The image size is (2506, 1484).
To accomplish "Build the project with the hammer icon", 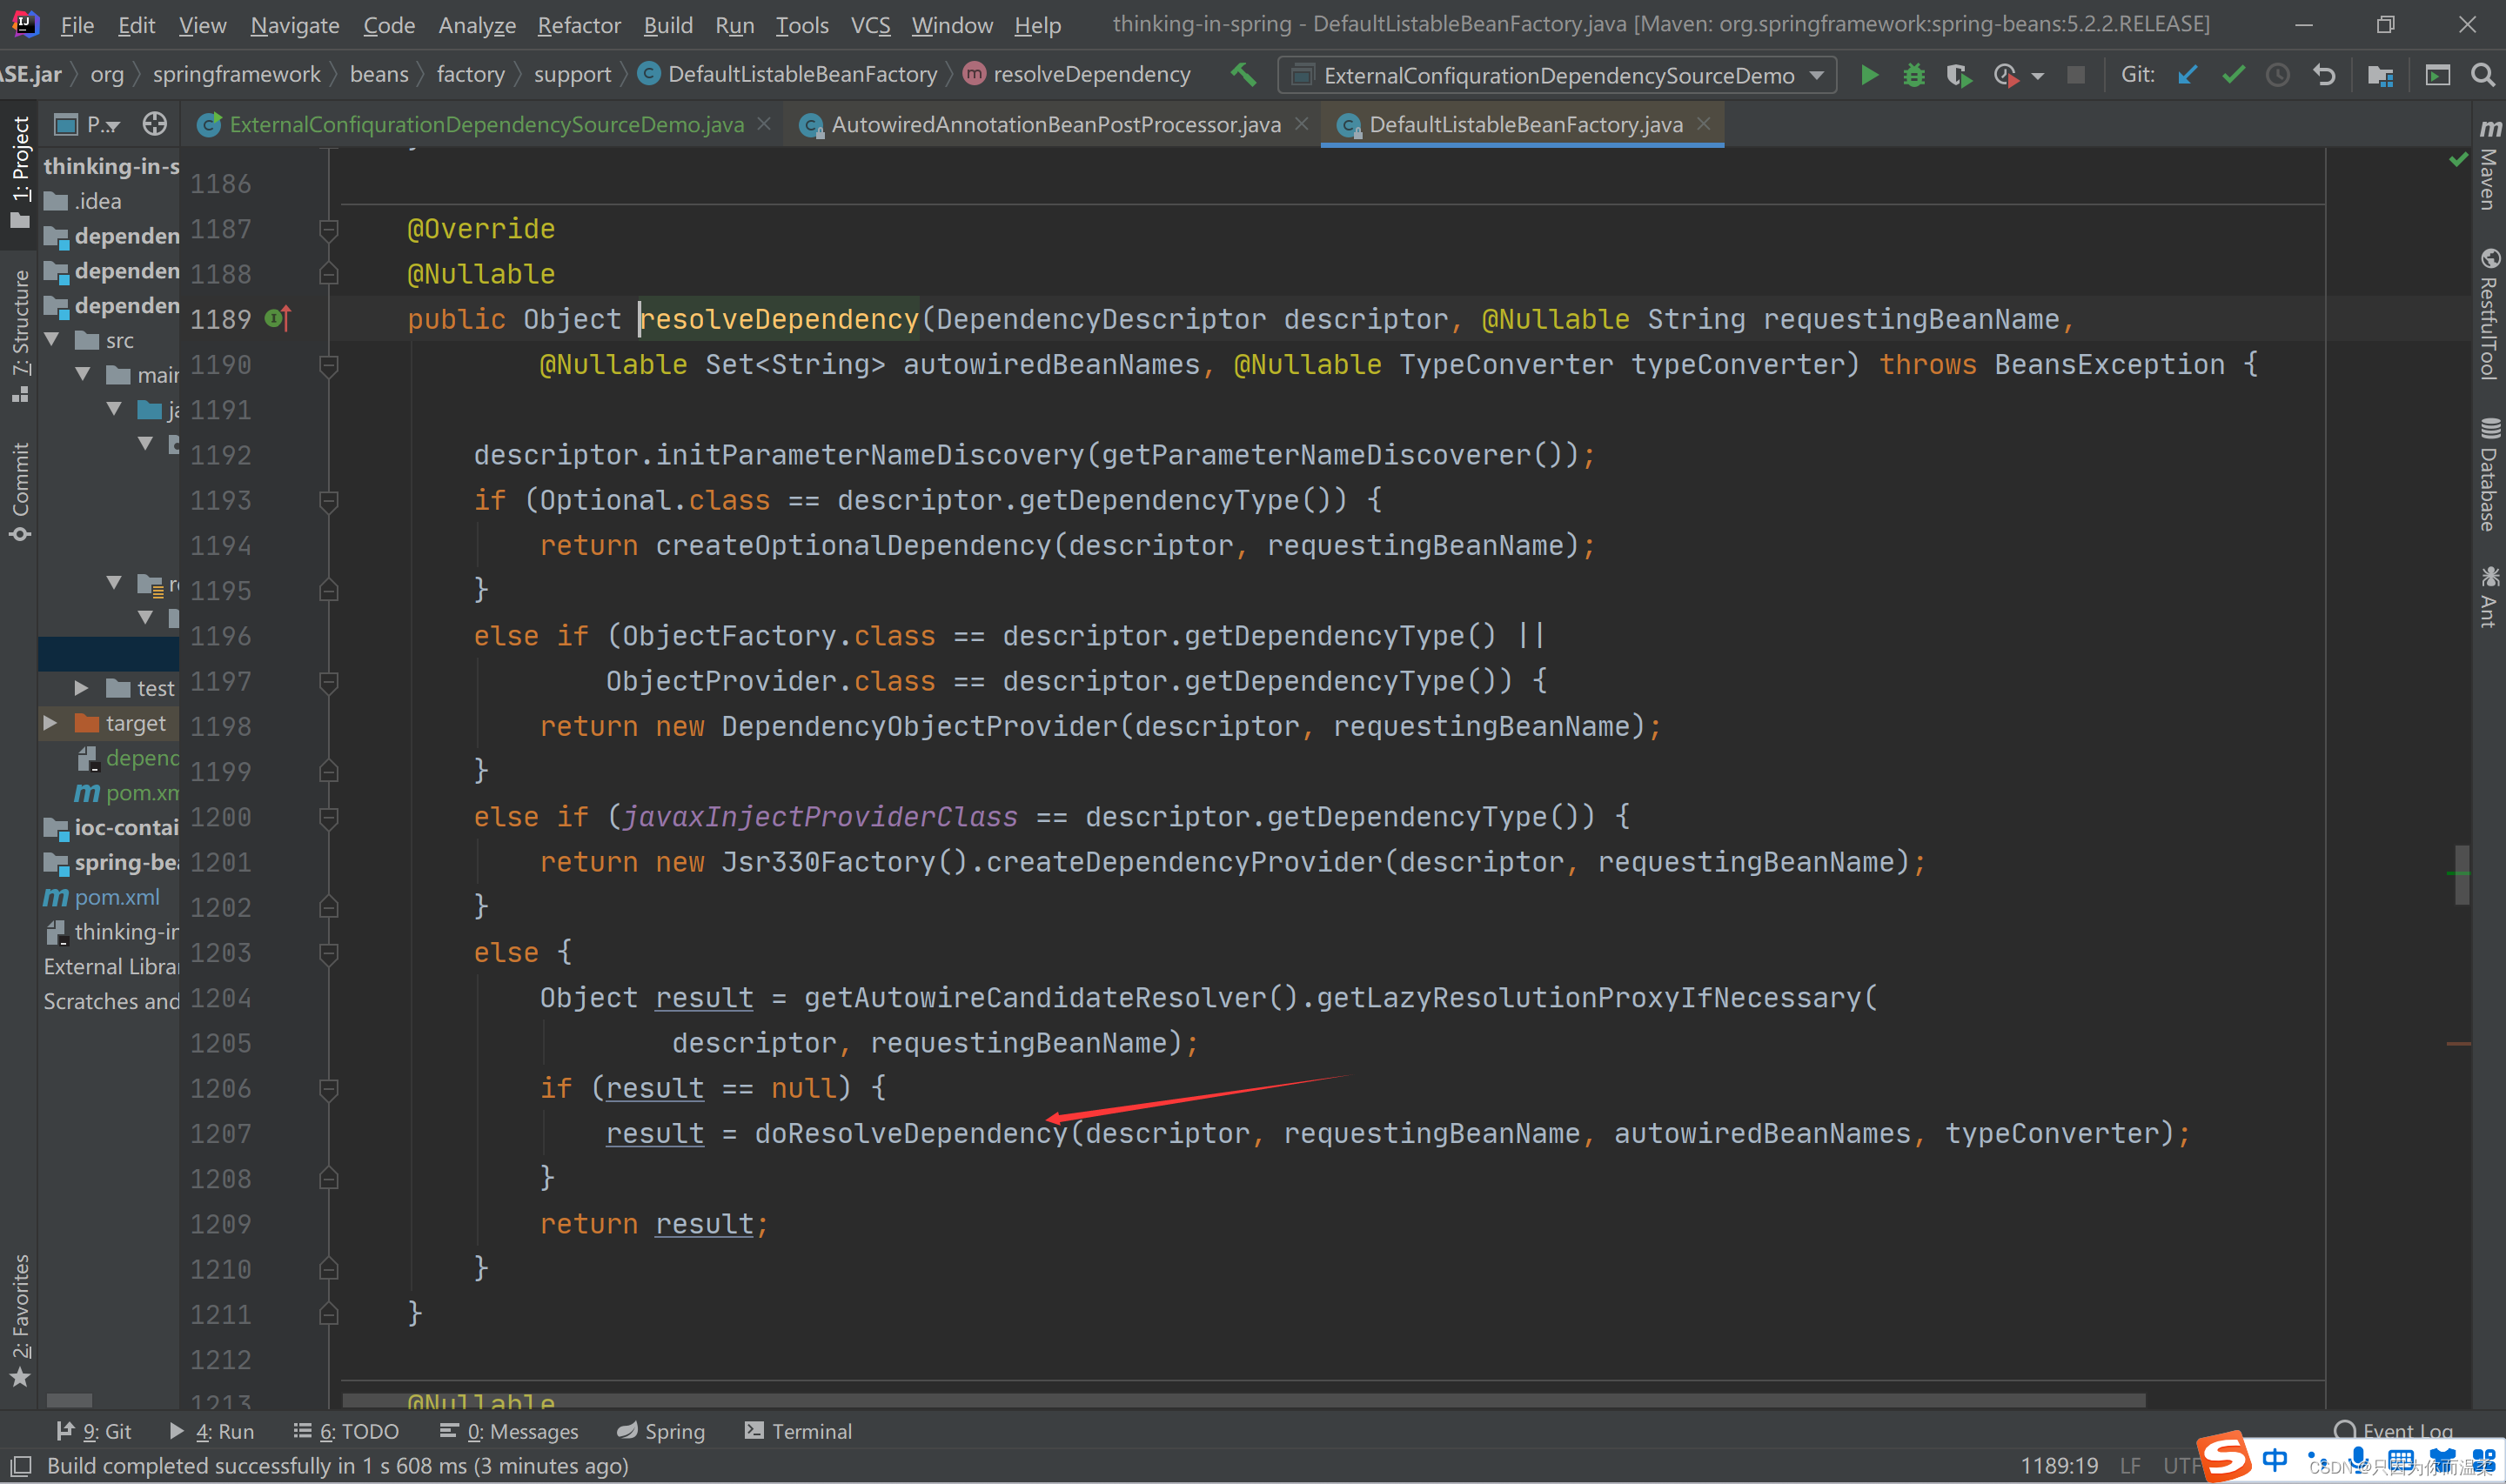I will pyautogui.click(x=1243, y=74).
